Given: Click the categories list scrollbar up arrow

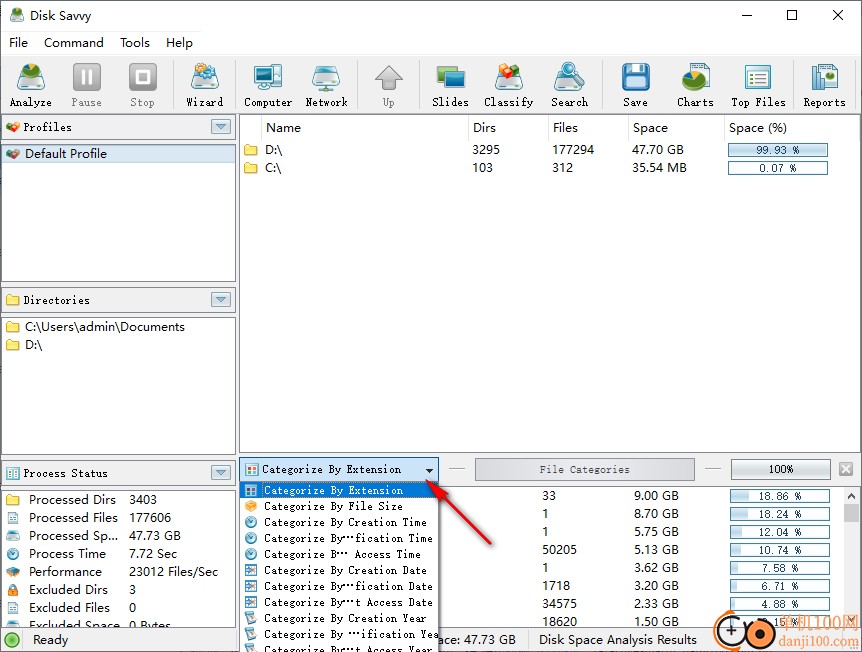Looking at the screenshot, I should tap(851, 496).
